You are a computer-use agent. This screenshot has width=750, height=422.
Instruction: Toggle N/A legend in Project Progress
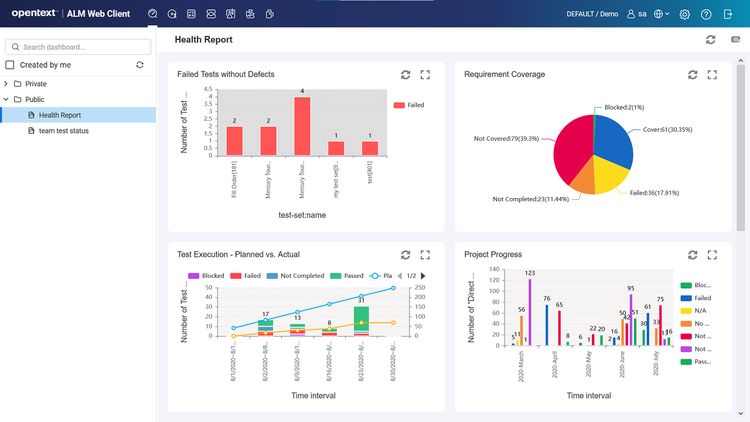point(693,311)
